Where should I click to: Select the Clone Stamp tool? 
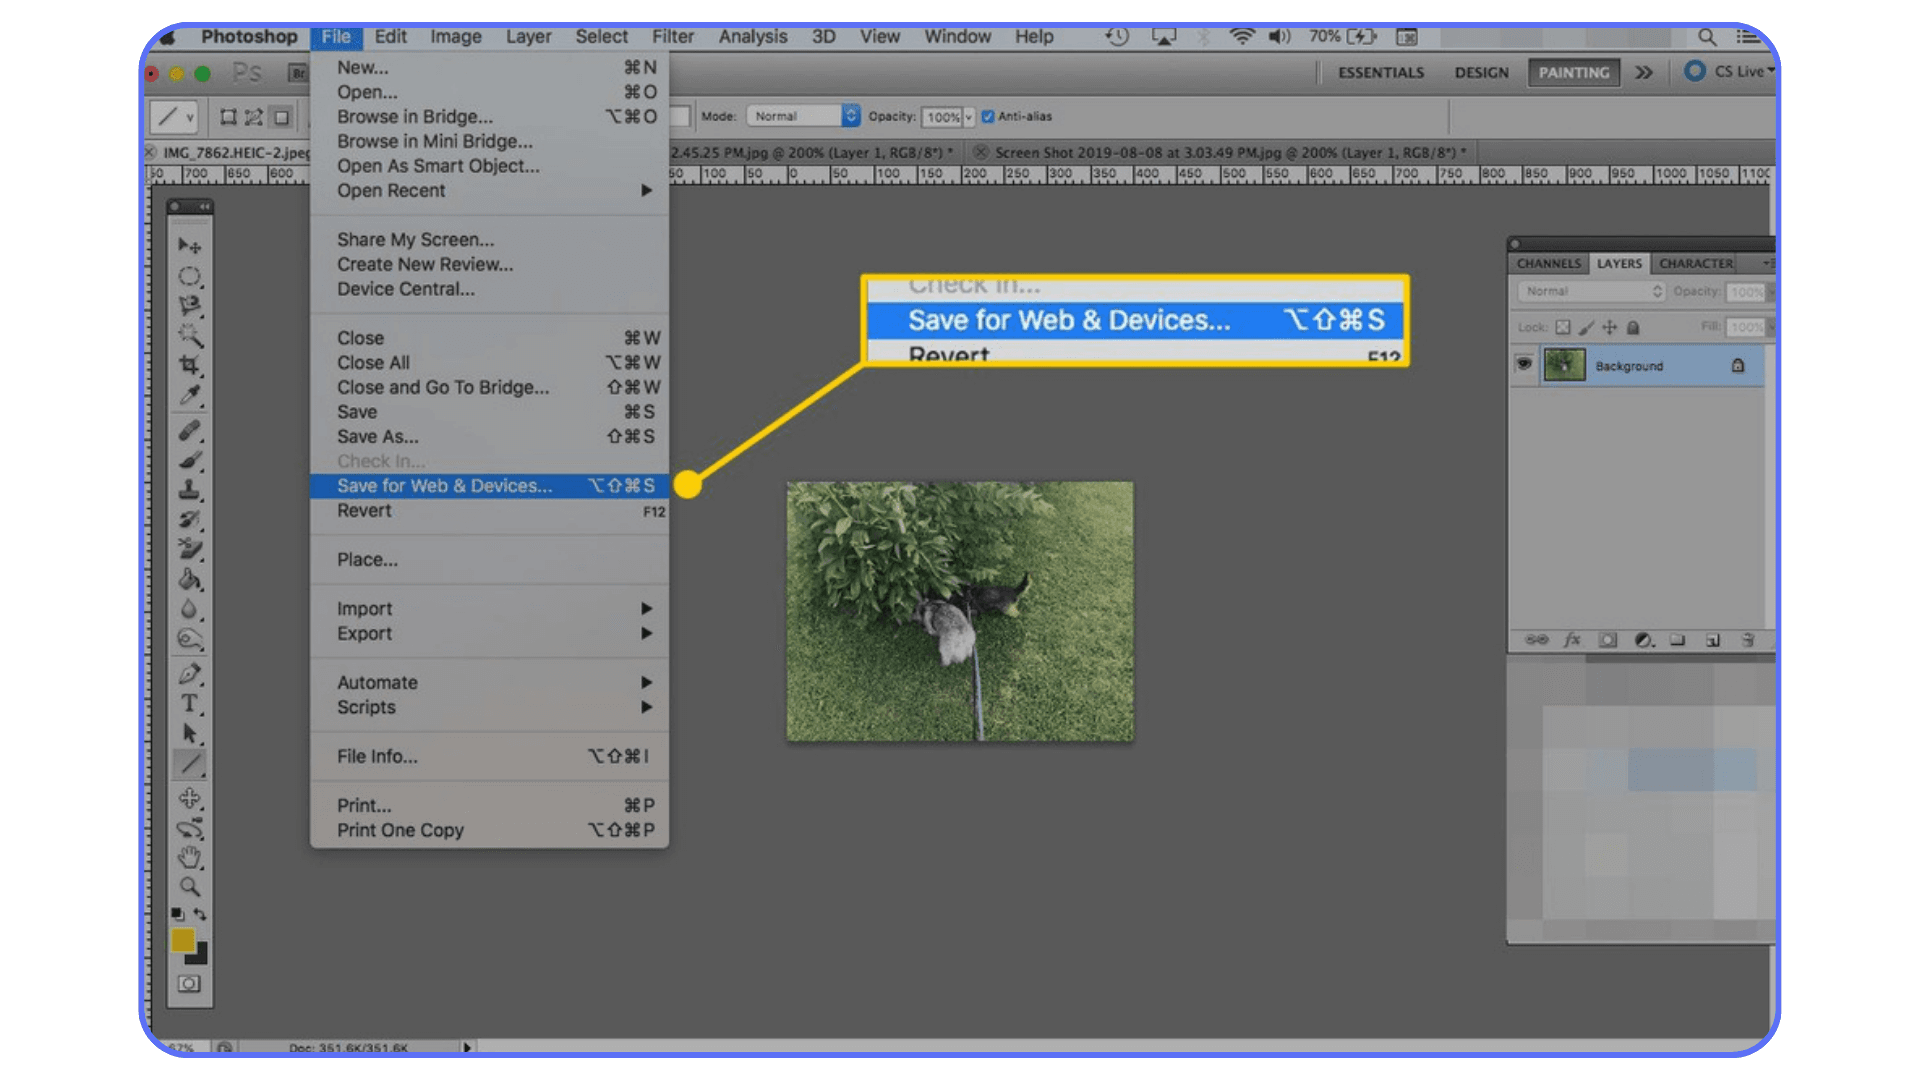(x=190, y=490)
